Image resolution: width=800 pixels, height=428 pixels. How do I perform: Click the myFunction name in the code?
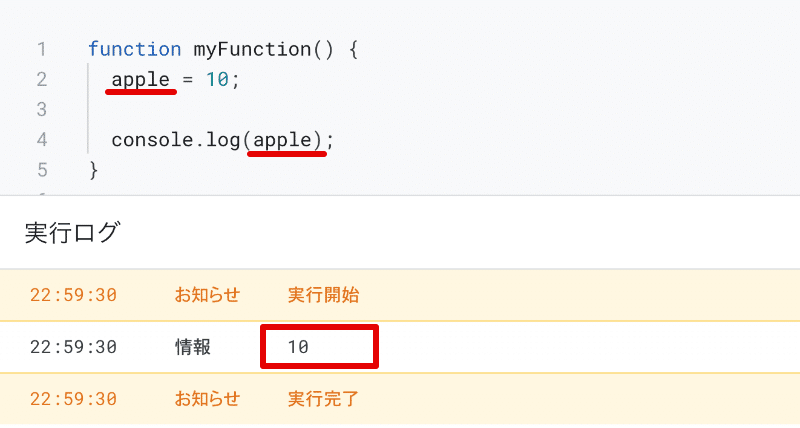tap(253, 49)
